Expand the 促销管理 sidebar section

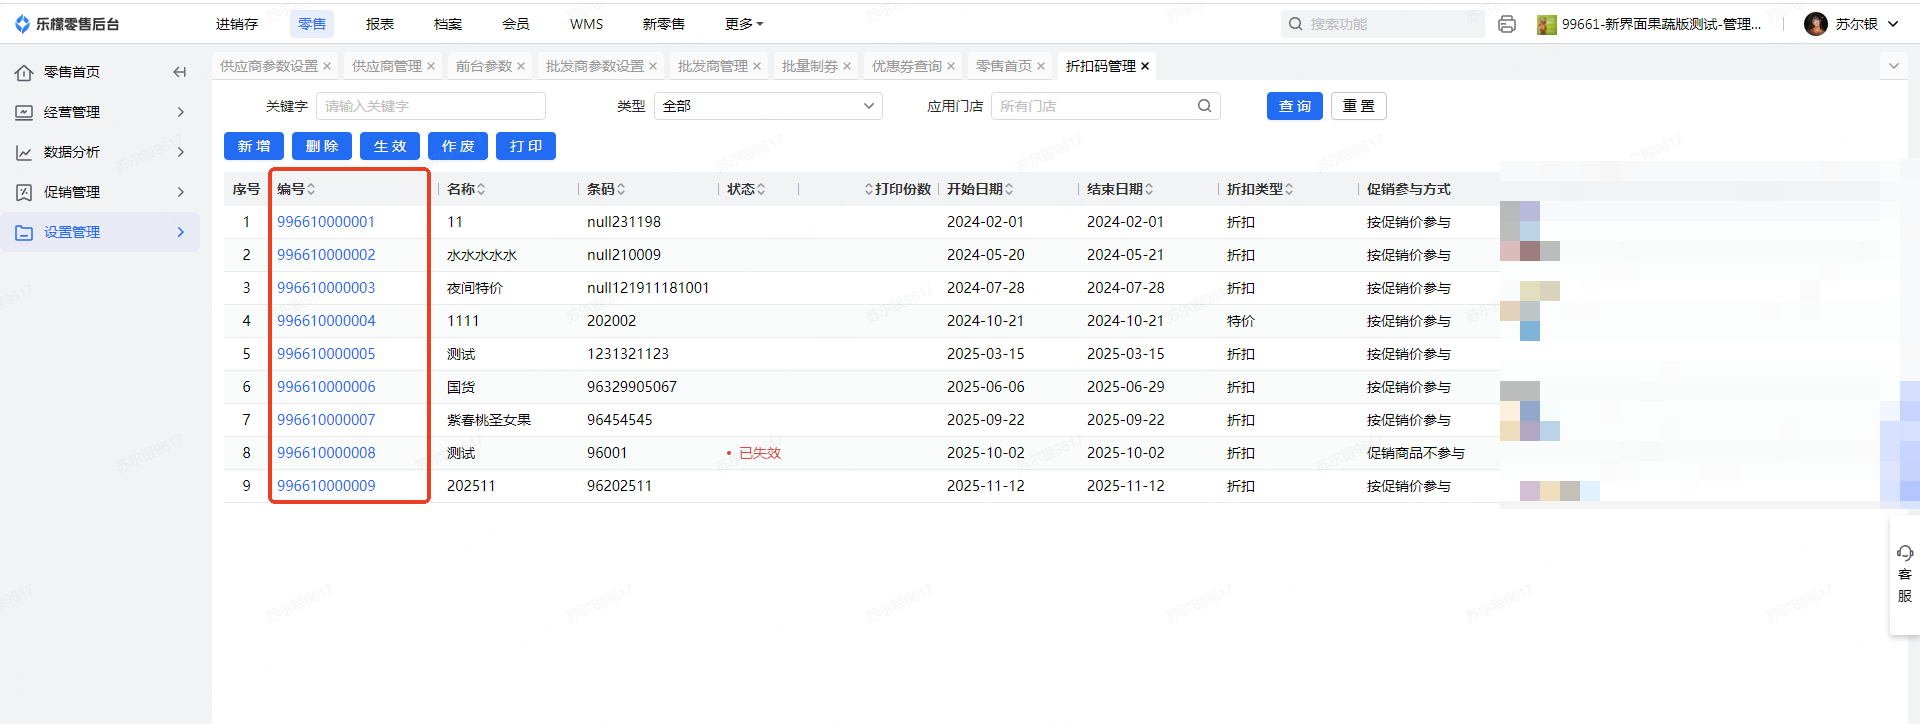(x=181, y=192)
